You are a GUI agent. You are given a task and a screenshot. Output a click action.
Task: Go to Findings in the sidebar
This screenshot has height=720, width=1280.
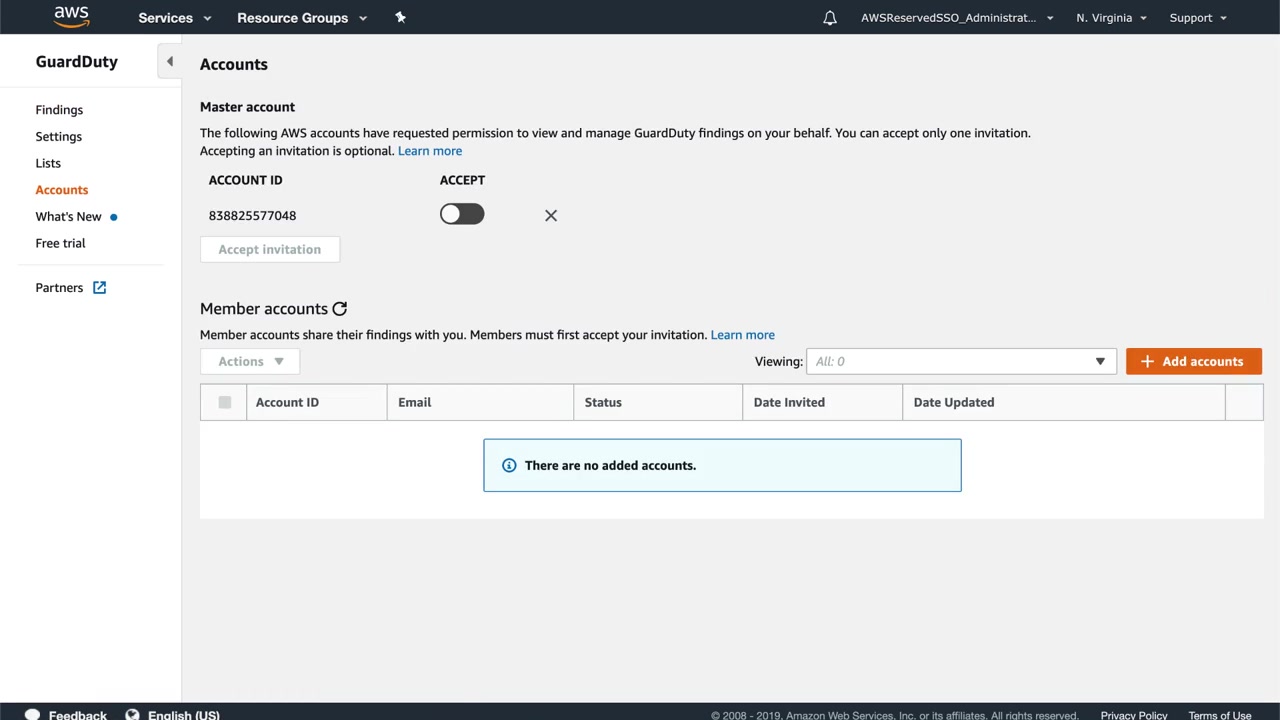(x=59, y=110)
